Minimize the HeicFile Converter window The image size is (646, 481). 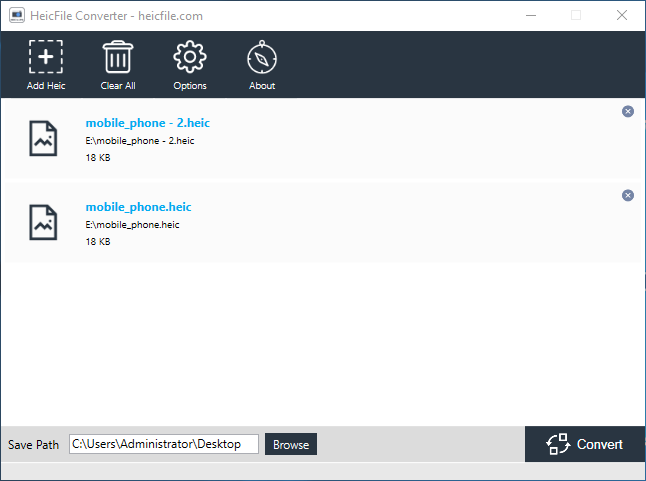pyautogui.click(x=531, y=16)
